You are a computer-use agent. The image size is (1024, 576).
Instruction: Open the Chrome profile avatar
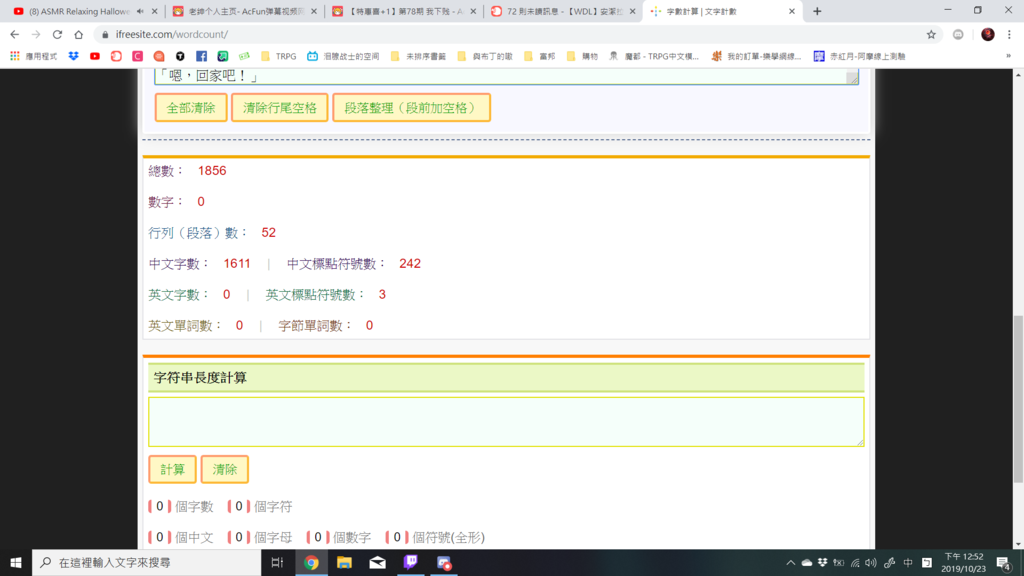pyautogui.click(x=987, y=35)
